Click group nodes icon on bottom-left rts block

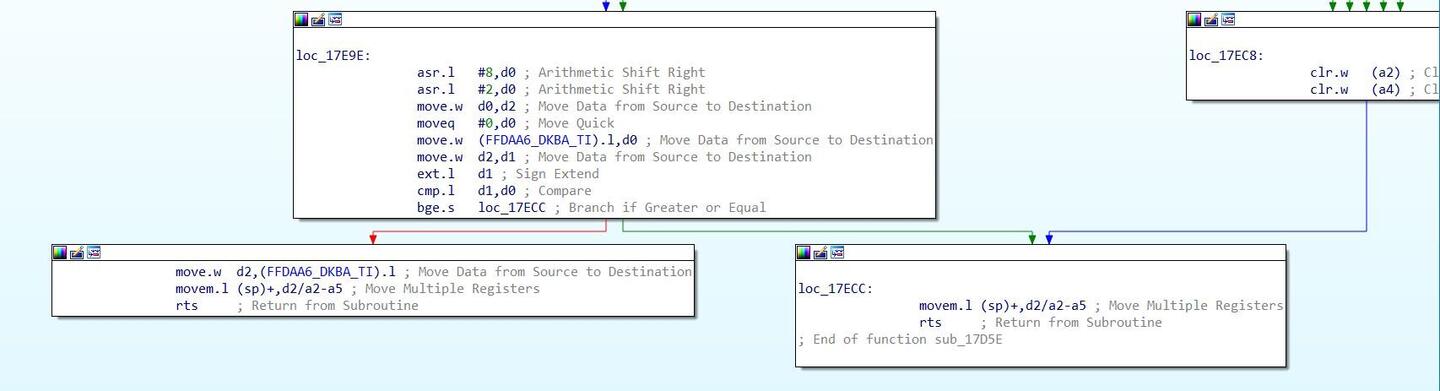94,252
